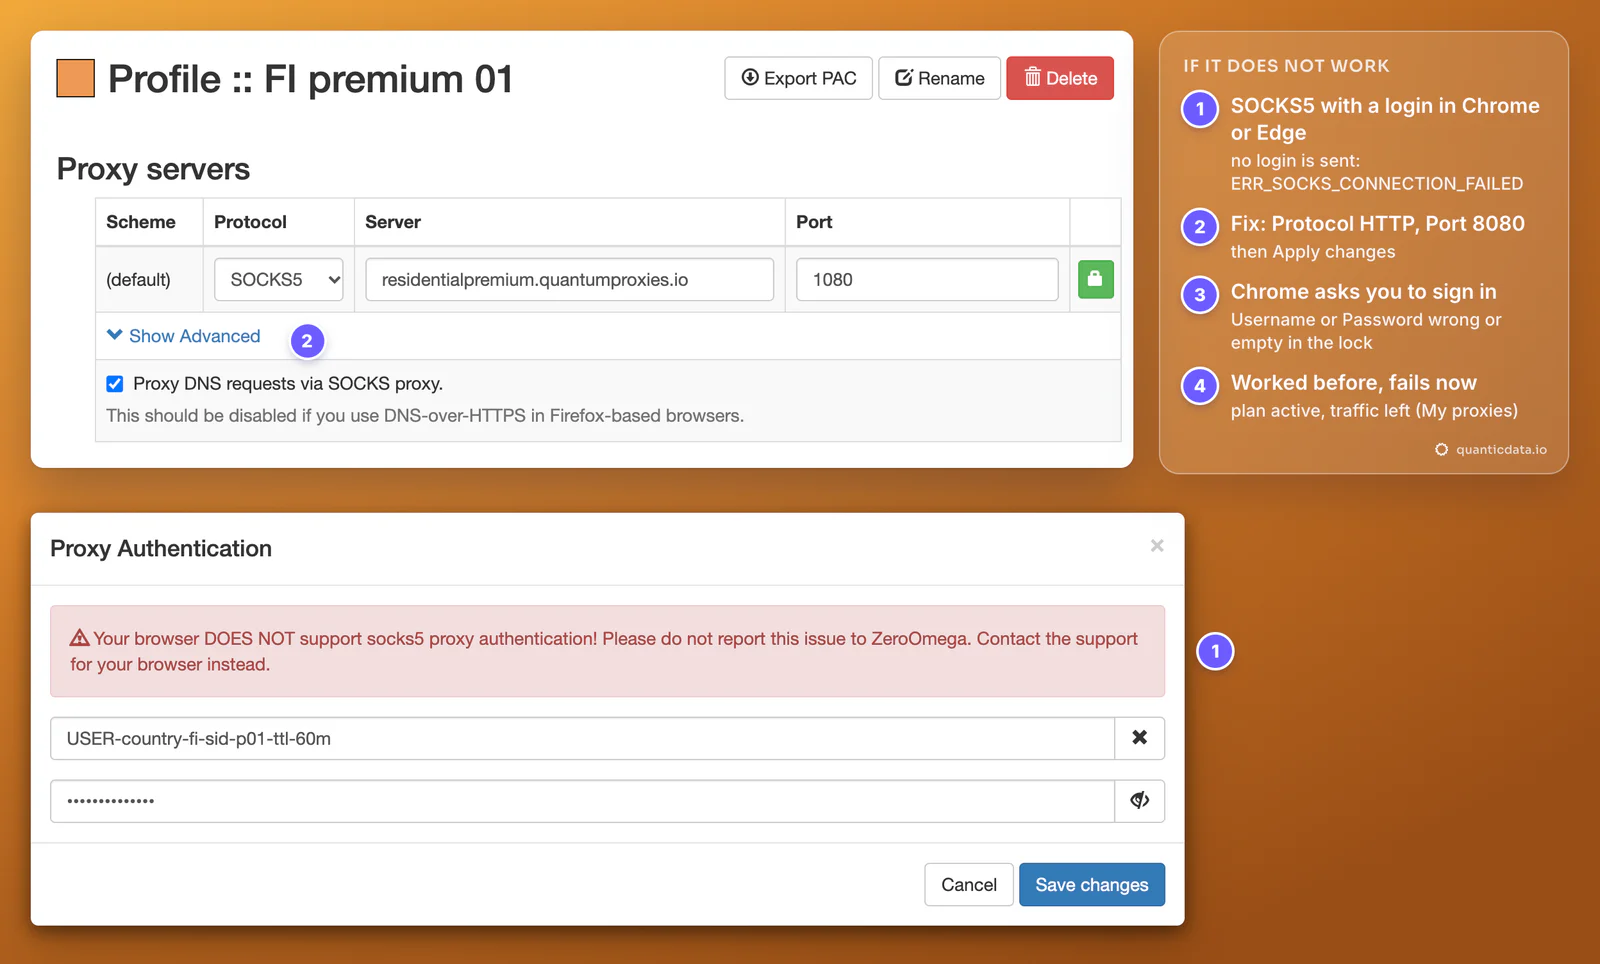Uncheck Proxy DNS requests via SOCKS proxy

pyautogui.click(x=115, y=384)
